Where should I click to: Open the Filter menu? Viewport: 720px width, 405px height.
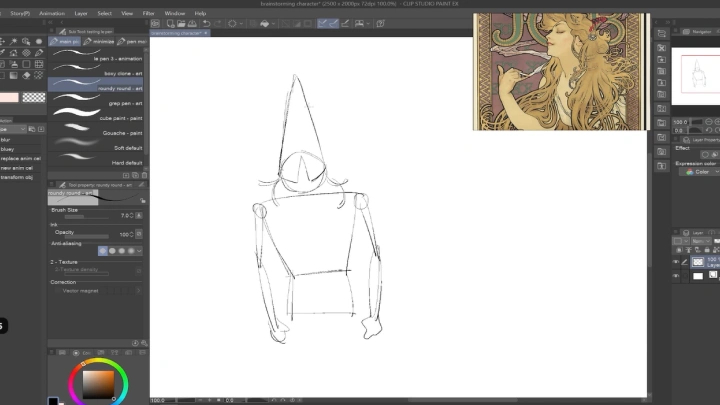click(x=148, y=13)
